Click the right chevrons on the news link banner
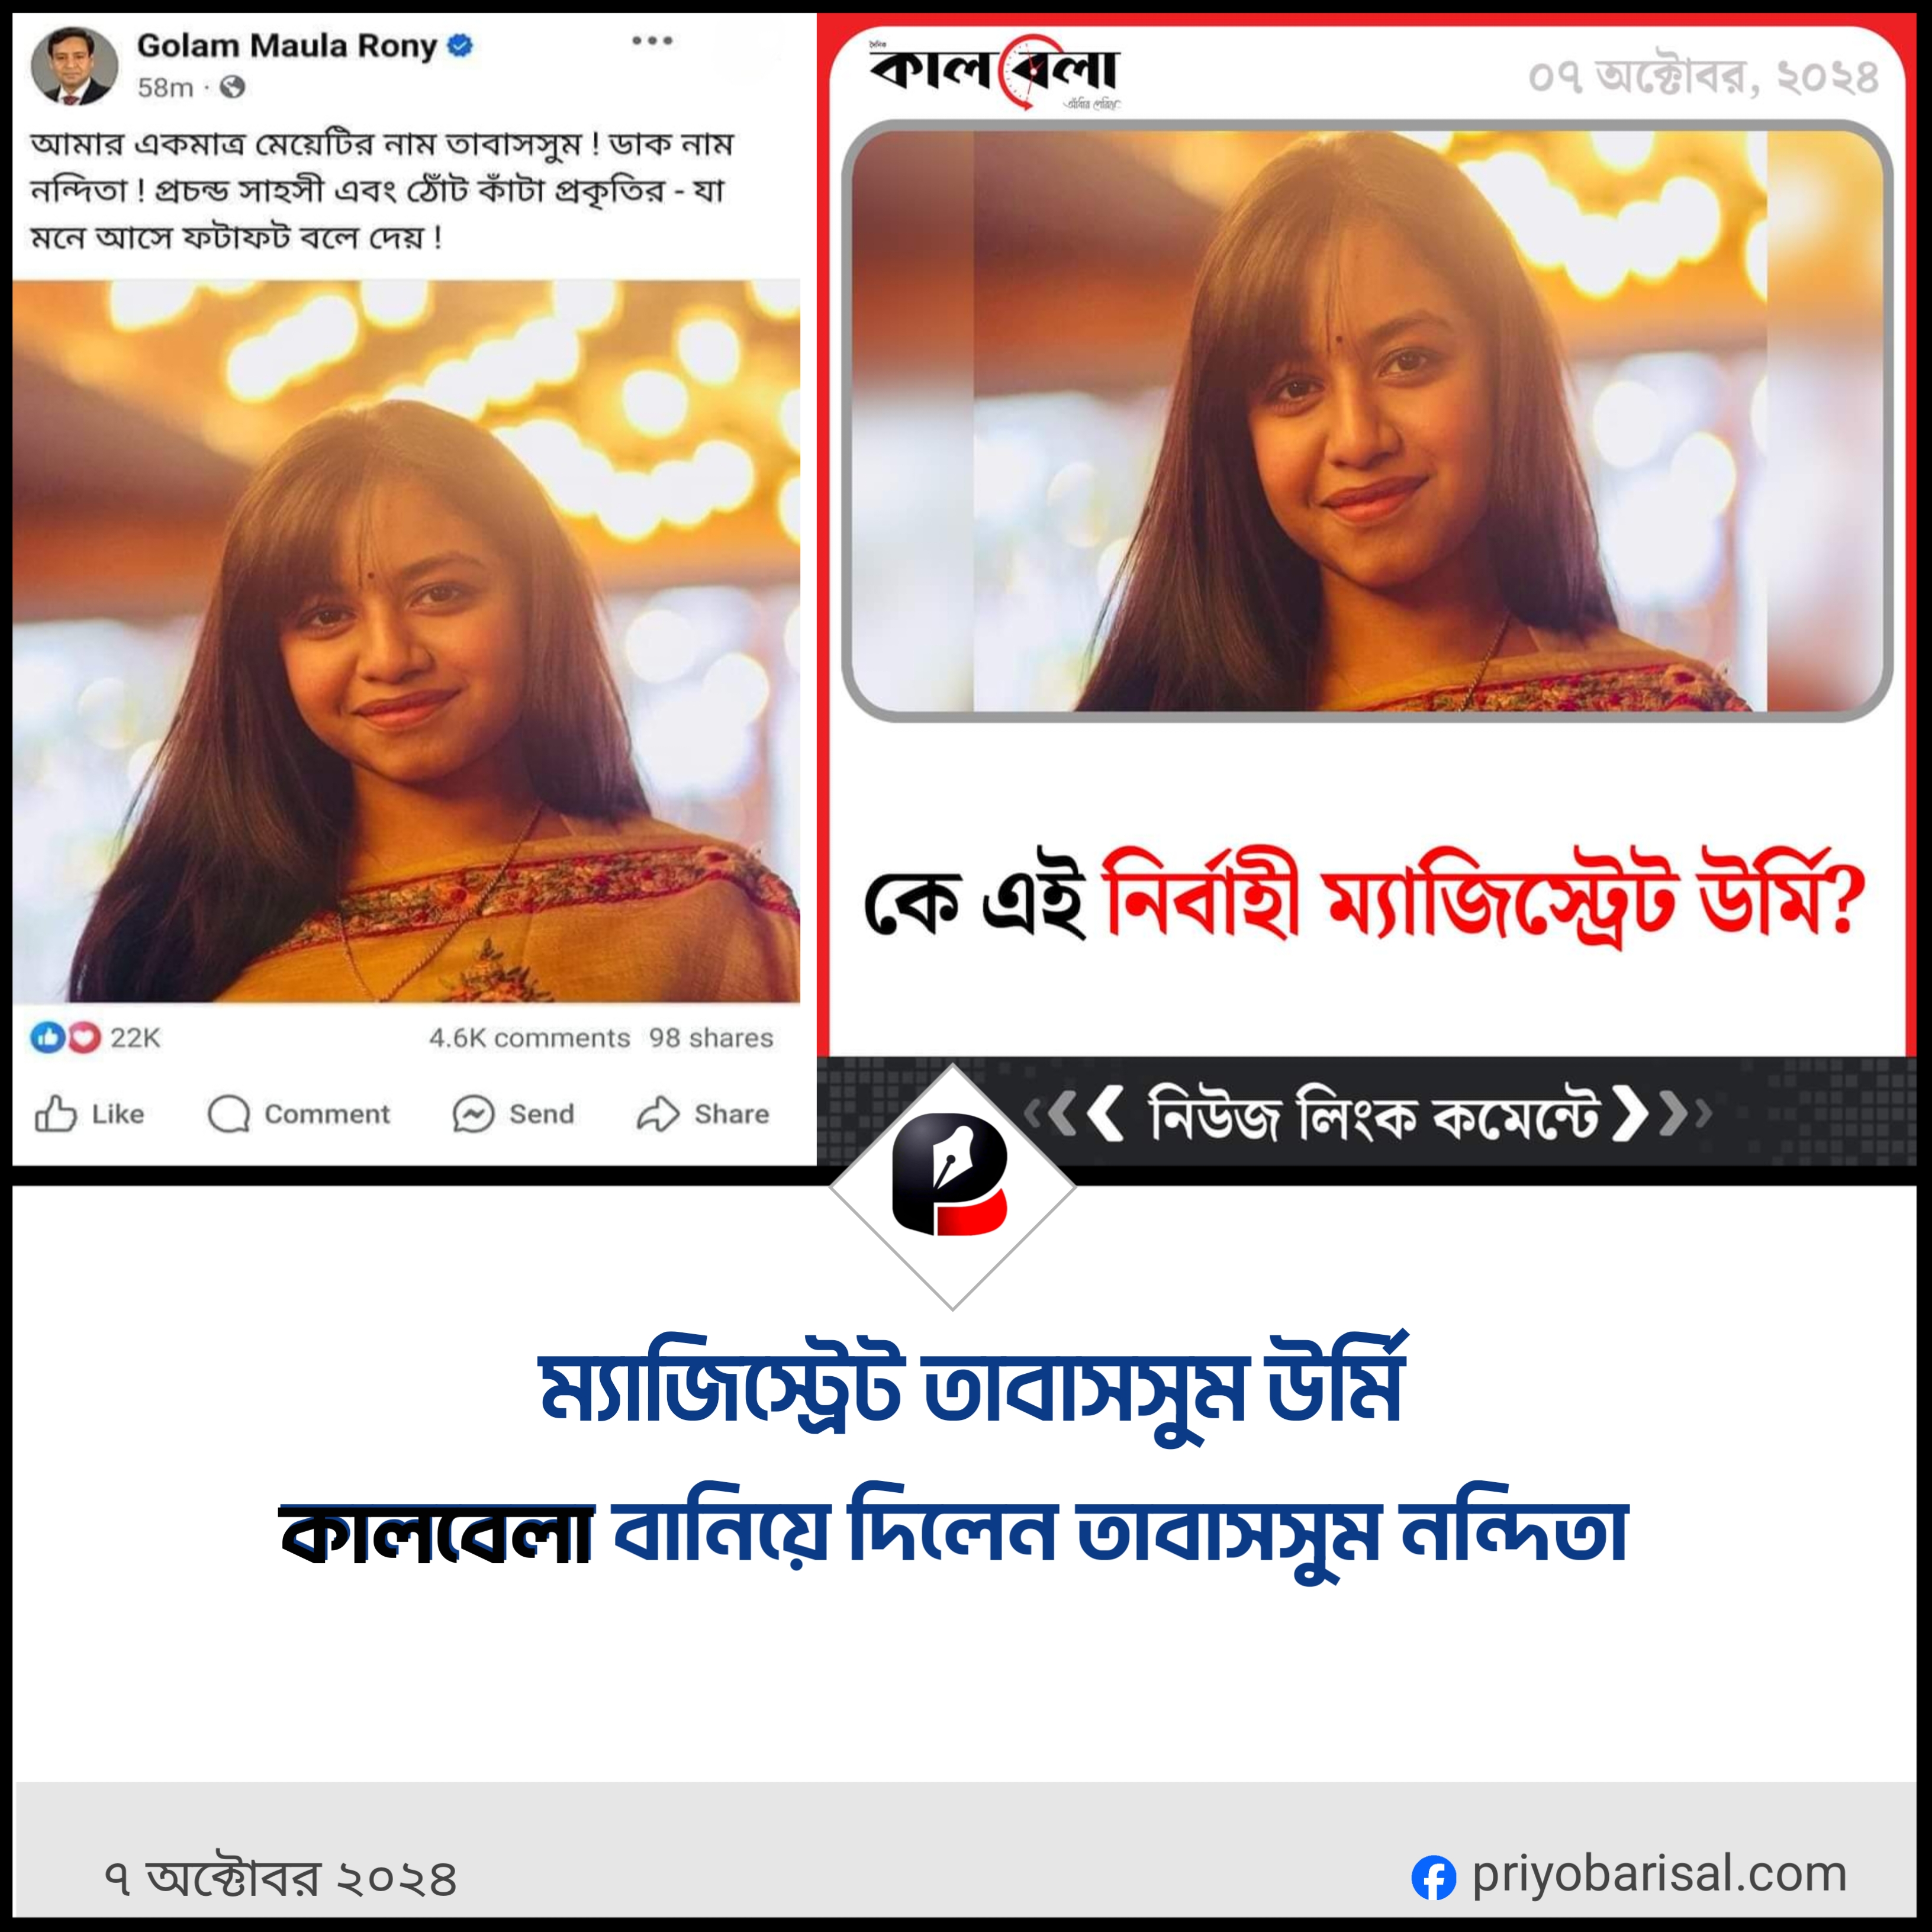1932x1932 pixels. 1660,1114
